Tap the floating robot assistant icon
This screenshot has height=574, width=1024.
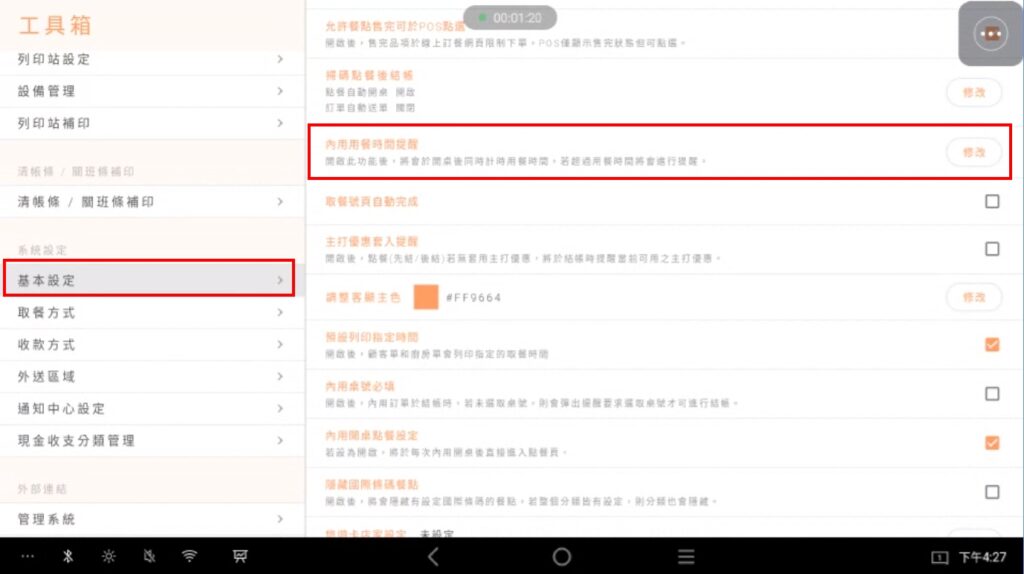point(991,33)
